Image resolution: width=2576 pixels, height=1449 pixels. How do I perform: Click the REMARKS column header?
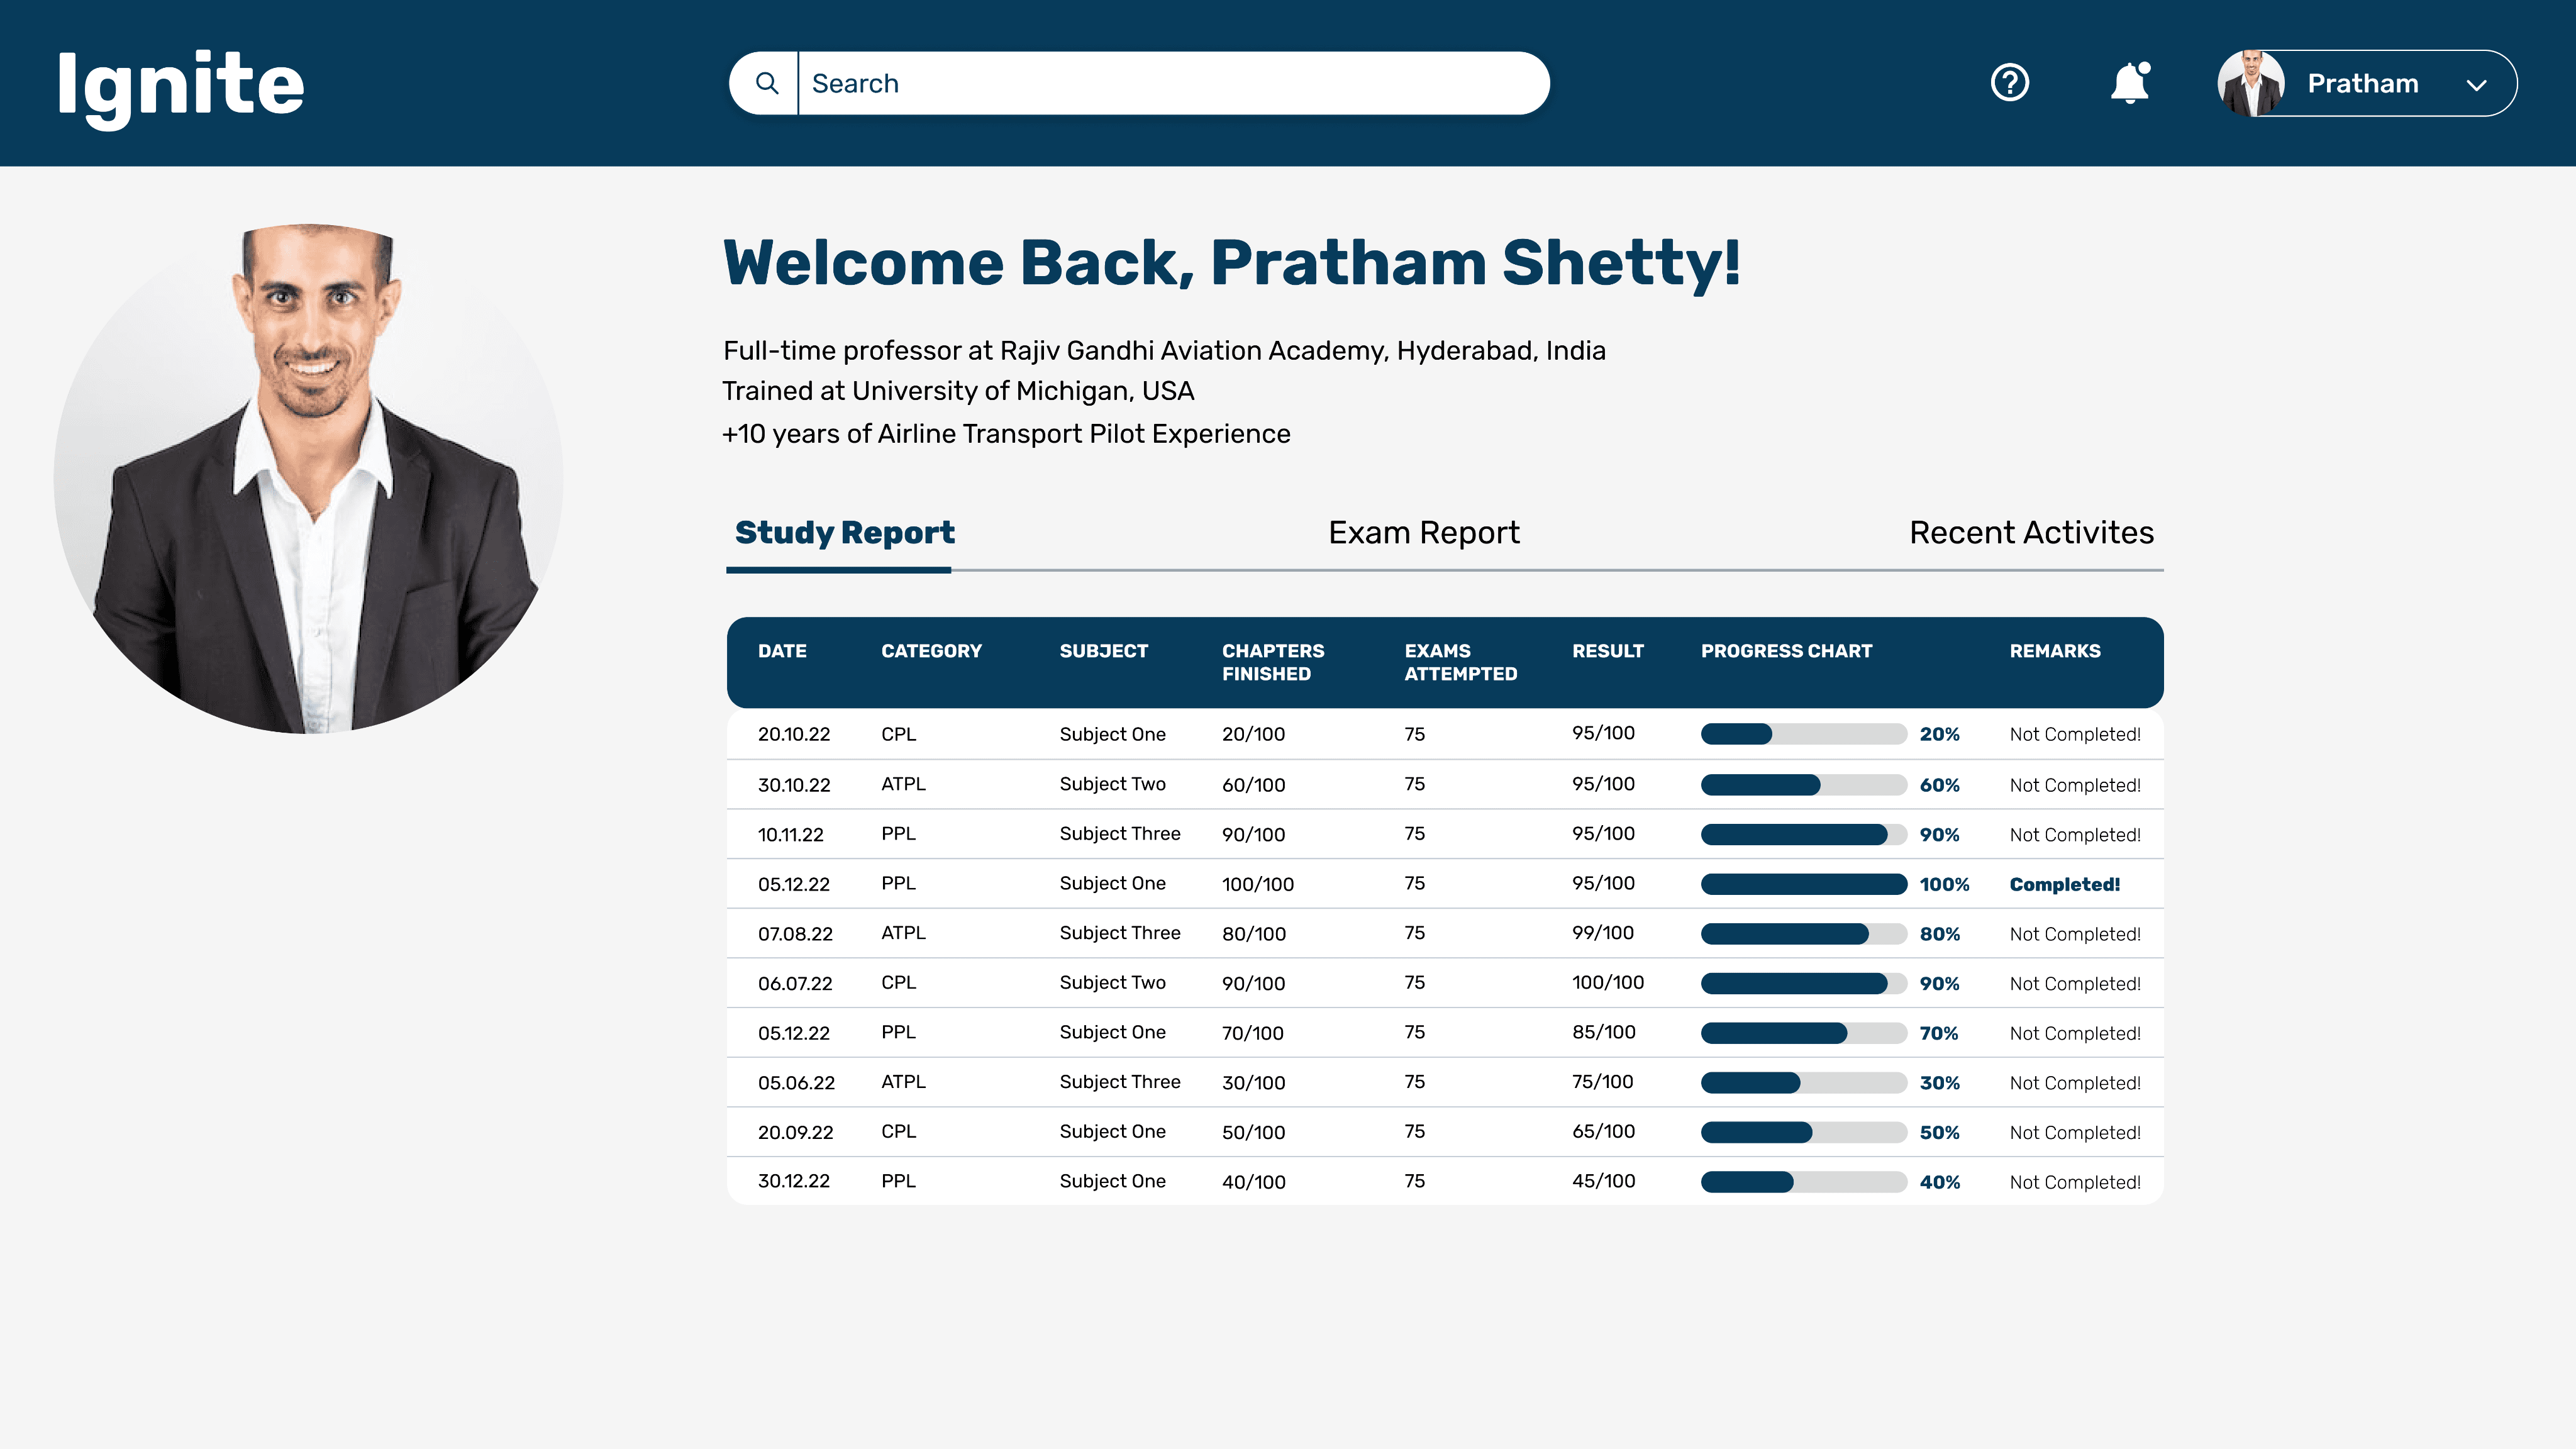point(2054,651)
